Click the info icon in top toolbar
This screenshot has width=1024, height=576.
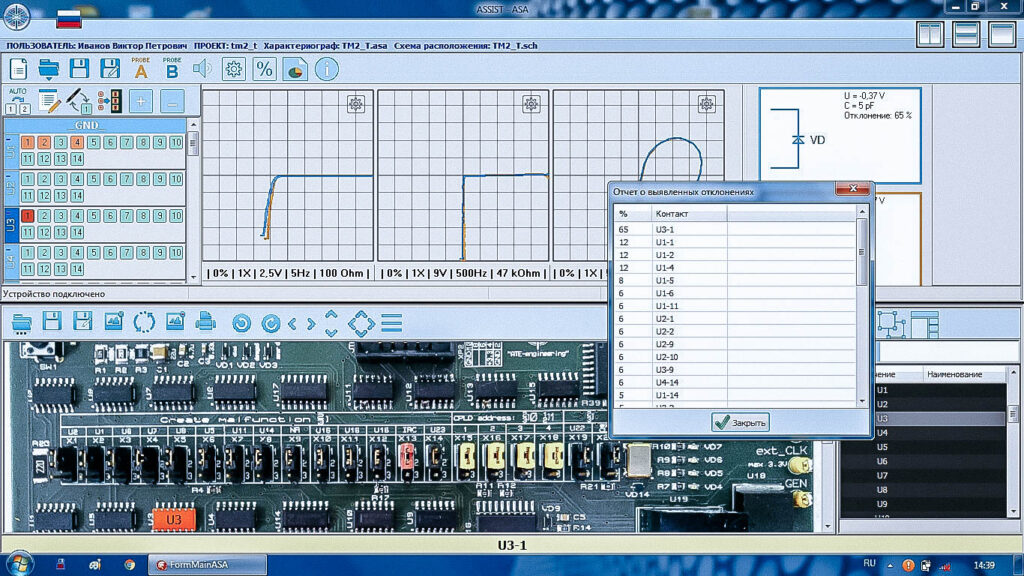(326, 69)
